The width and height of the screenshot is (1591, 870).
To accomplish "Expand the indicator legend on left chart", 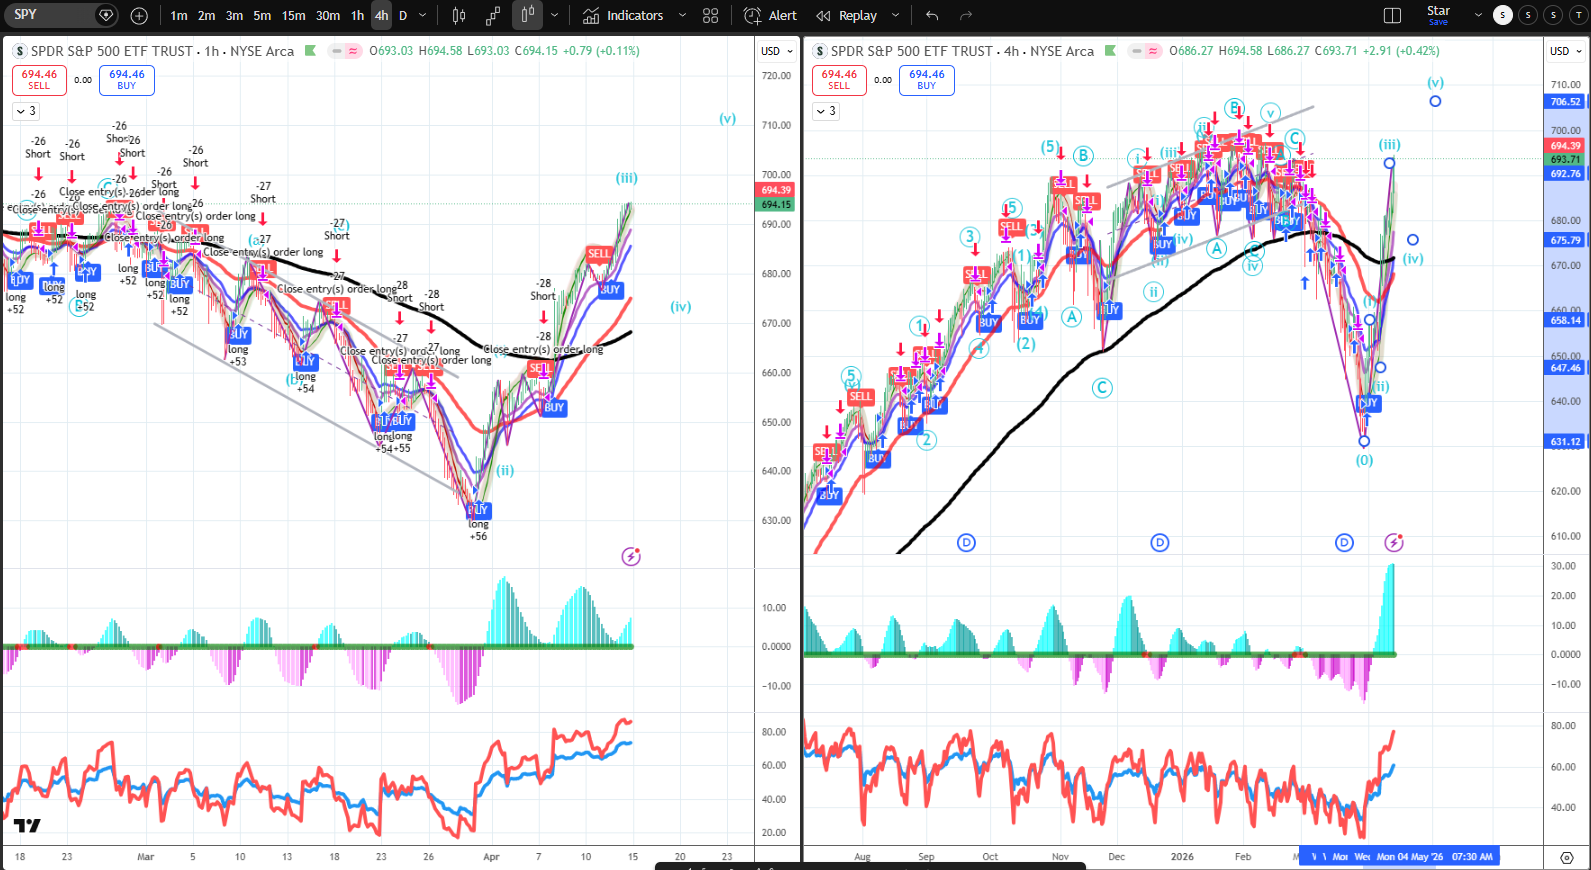I will point(26,111).
